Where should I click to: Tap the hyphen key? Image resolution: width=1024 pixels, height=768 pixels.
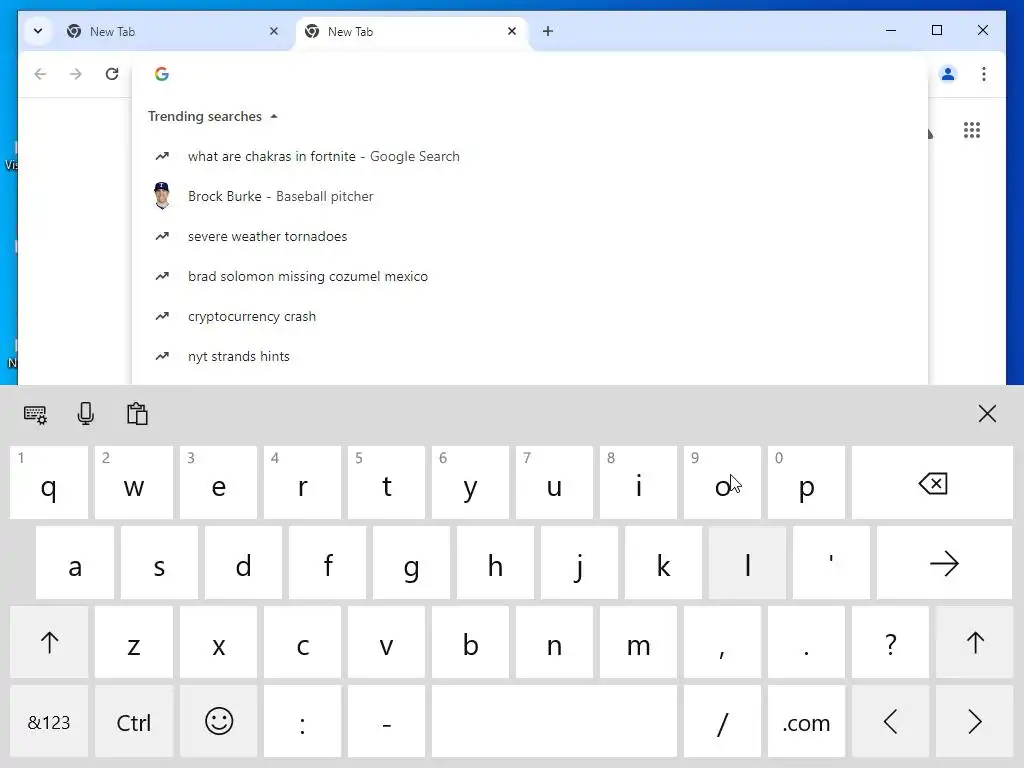387,722
